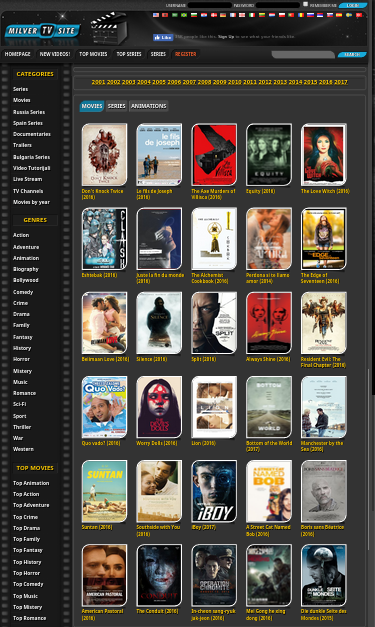Open the Split (2016) movie poster

[x=214, y=323]
